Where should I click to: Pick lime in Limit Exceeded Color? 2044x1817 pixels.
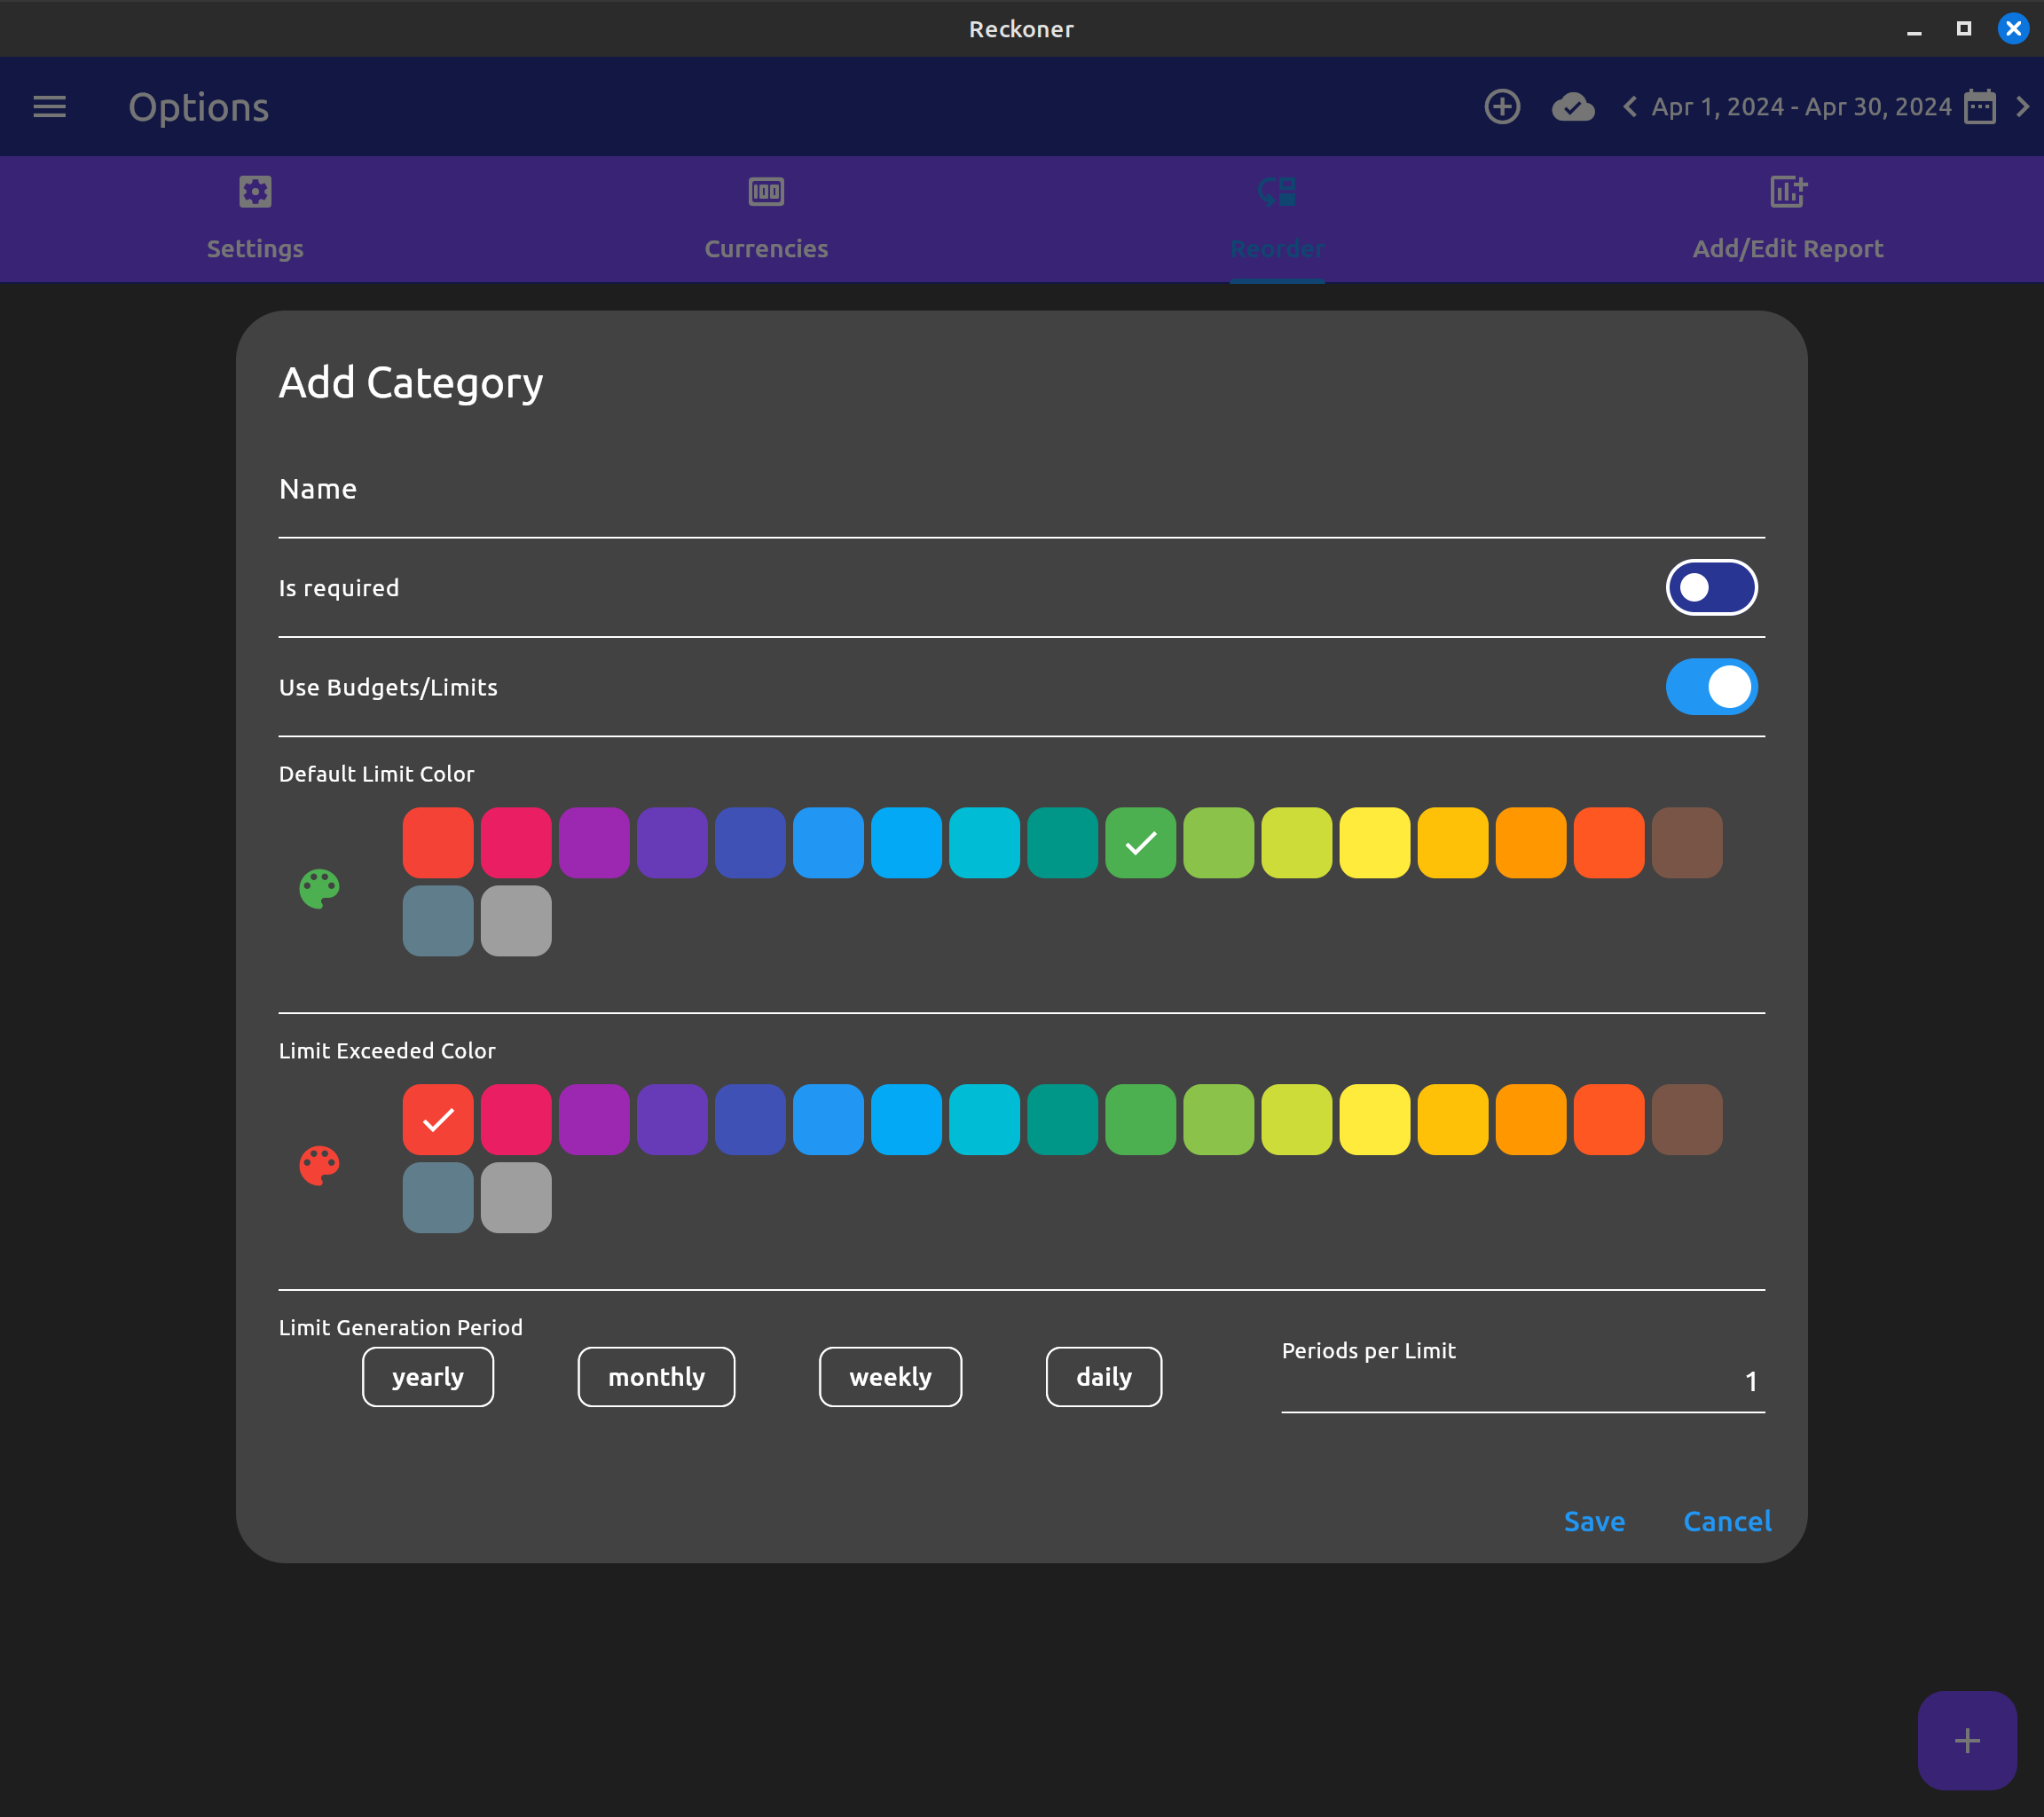[x=1296, y=1120]
